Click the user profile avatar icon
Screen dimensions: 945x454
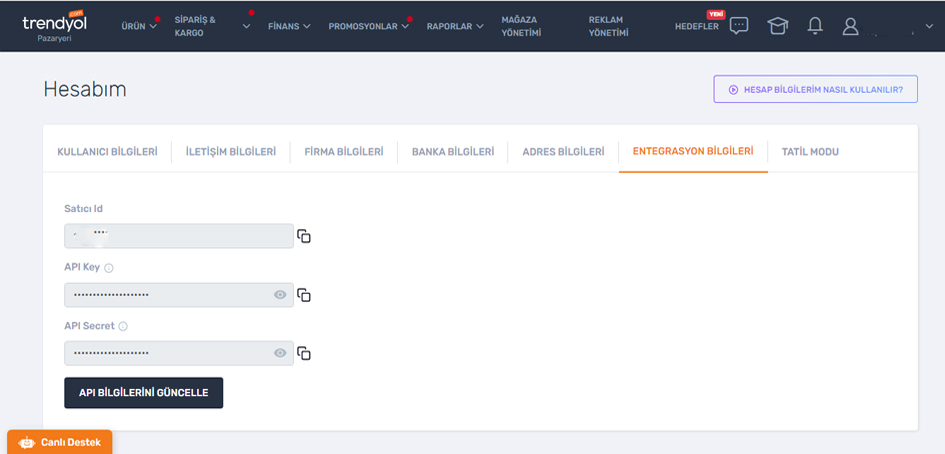coord(850,26)
